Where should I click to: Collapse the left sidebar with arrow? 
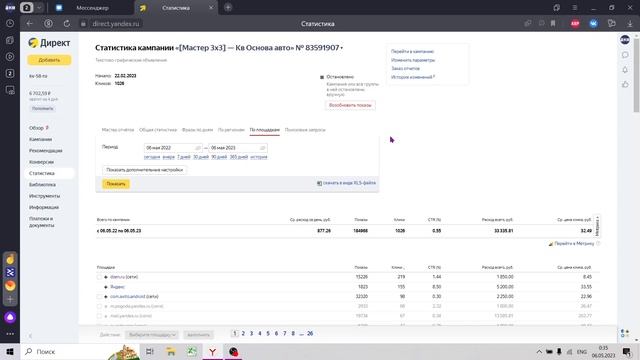coord(30,336)
